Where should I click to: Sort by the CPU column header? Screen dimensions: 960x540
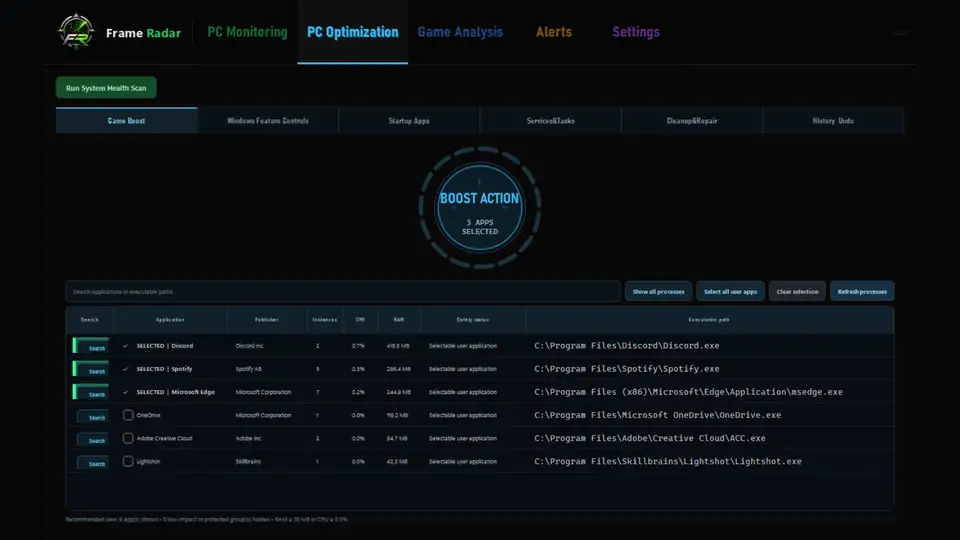(x=360, y=320)
